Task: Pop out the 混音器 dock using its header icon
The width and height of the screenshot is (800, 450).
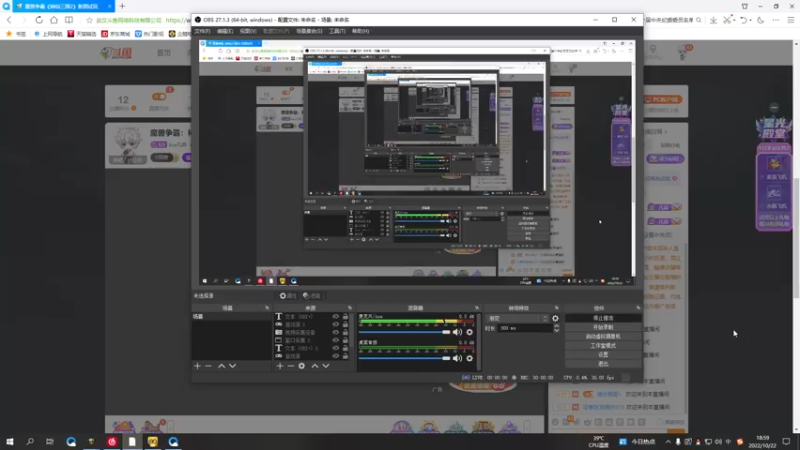Action: [477, 308]
